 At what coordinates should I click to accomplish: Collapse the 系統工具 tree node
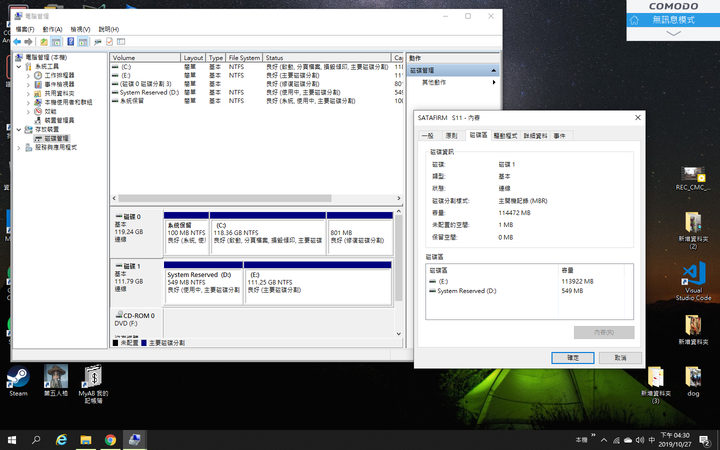coord(19,67)
